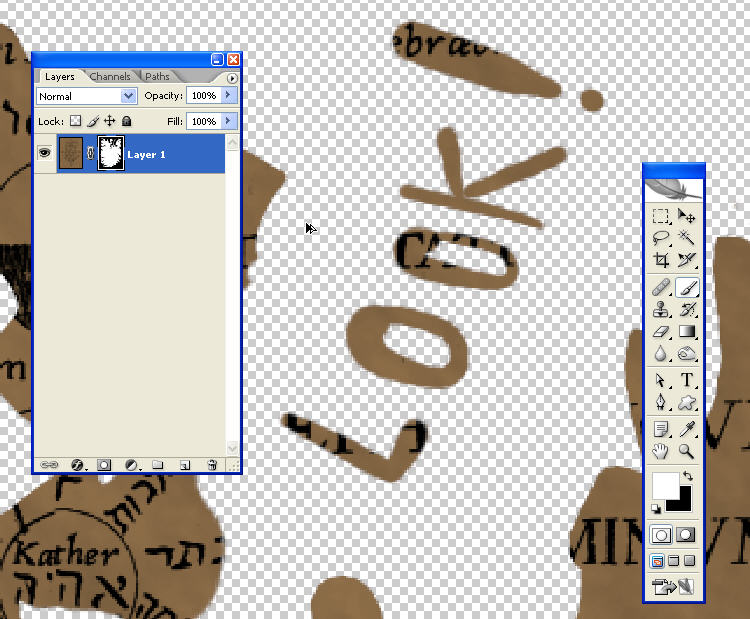Open add layer style menu
Image resolution: width=750 pixels, height=619 pixels.
pos(77,464)
